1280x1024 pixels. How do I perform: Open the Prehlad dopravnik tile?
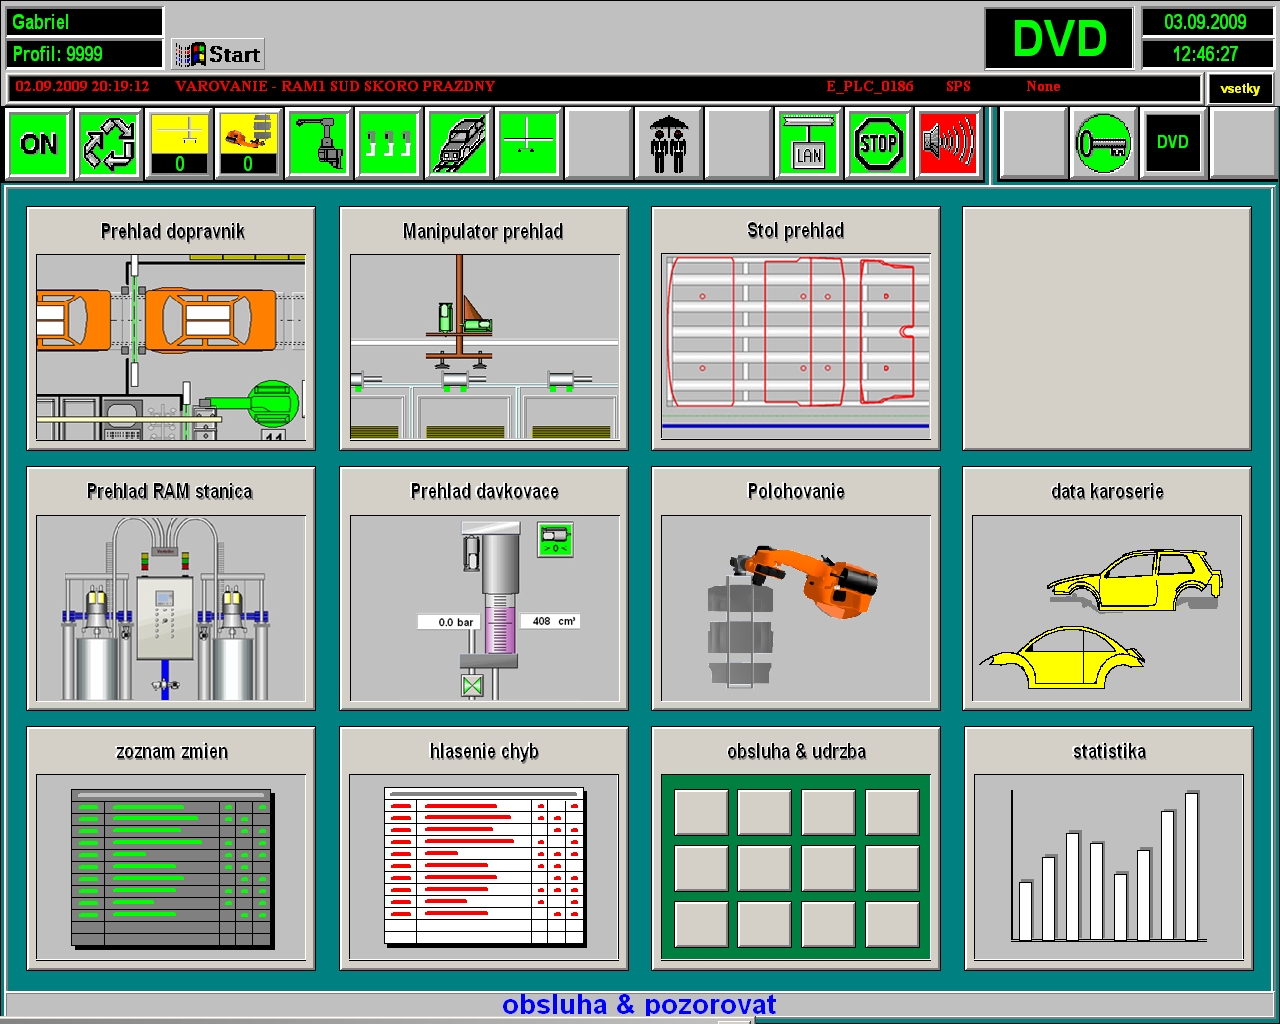(x=171, y=328)
